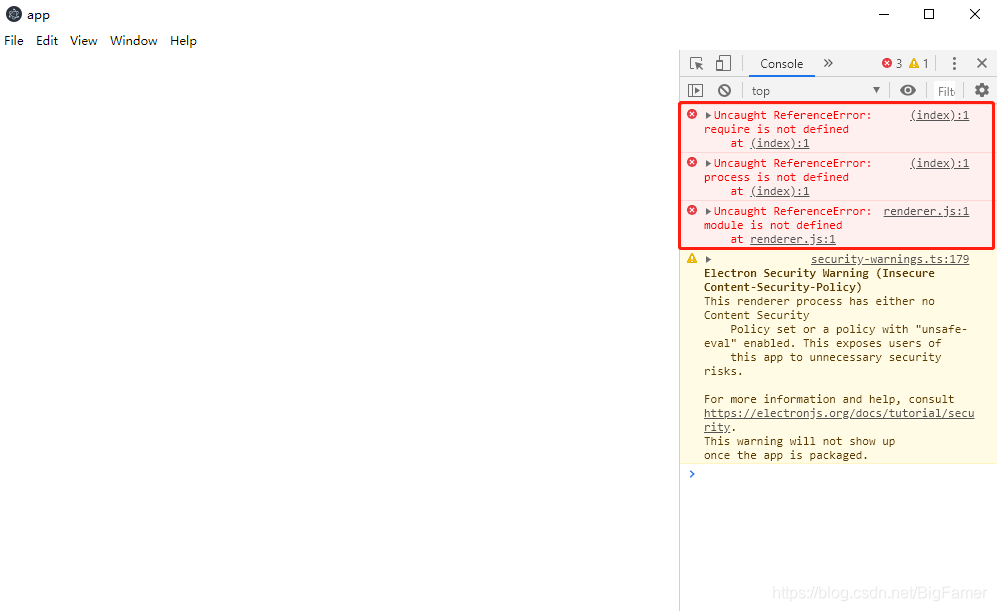
Task: Open 'at (index):1' link under process error
Action: 780,191
